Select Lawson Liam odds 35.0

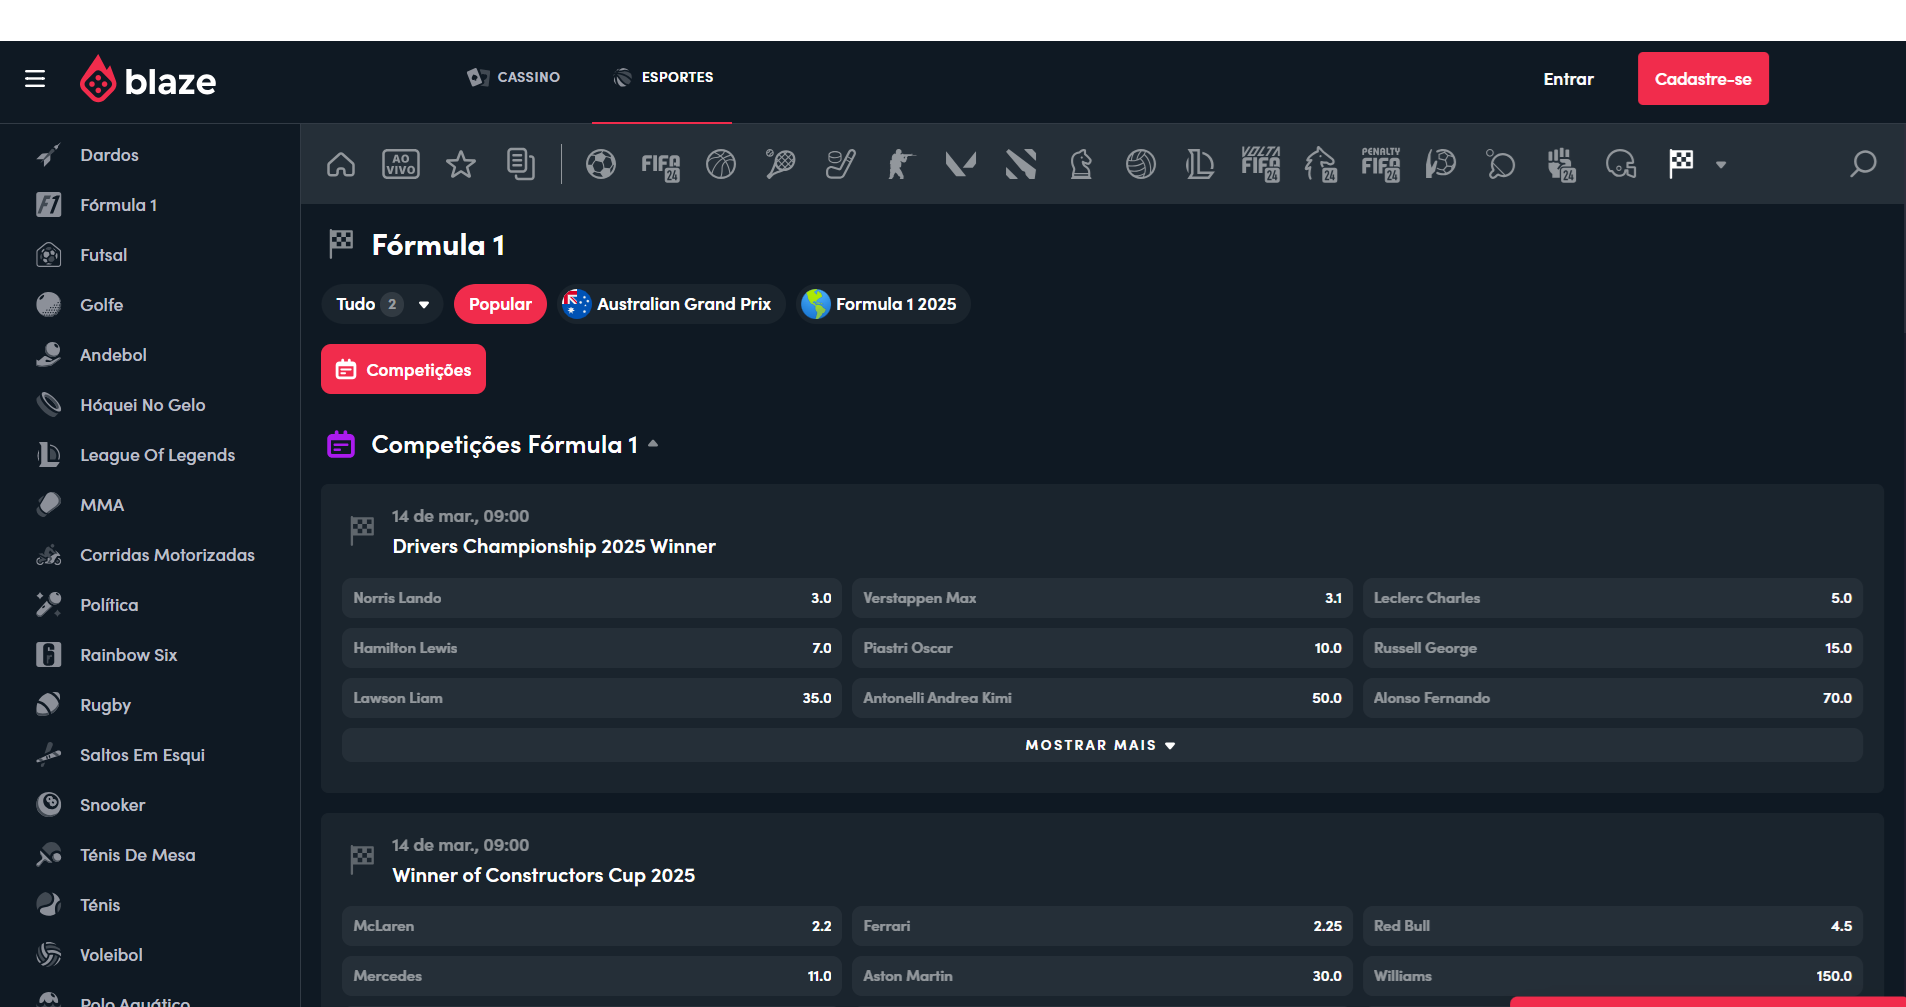592,698
